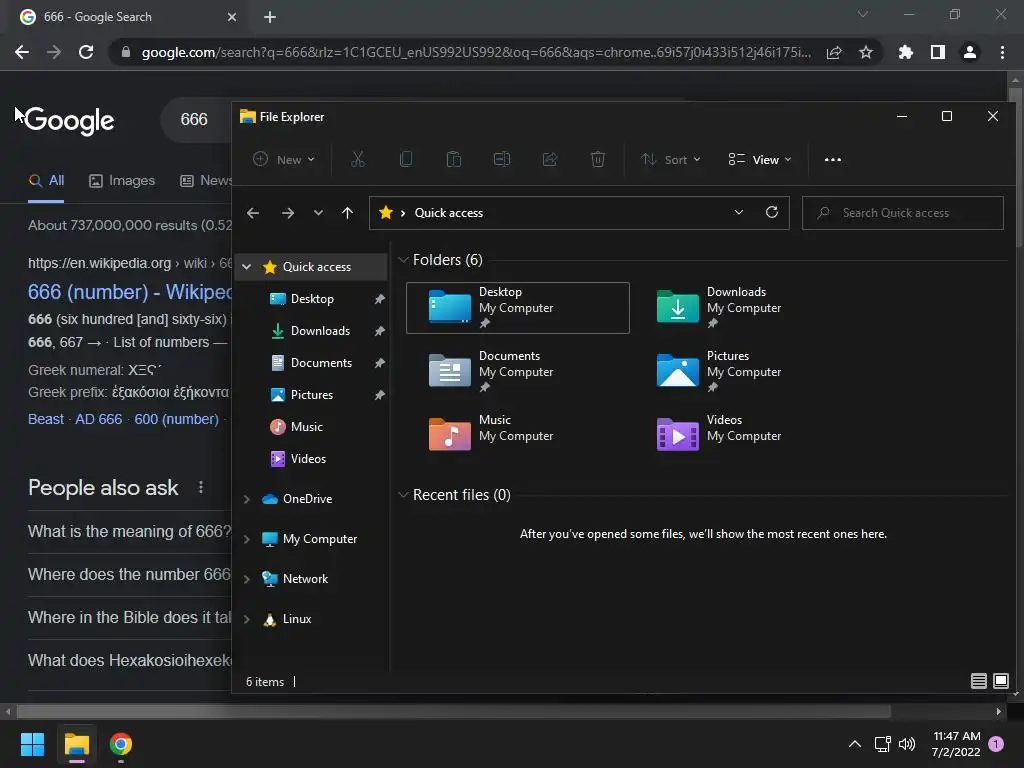This screenshot has height=768, width=1024.
Task: Open the 666 (number) Wikipedia result
Action: click(x=129, y=292)
